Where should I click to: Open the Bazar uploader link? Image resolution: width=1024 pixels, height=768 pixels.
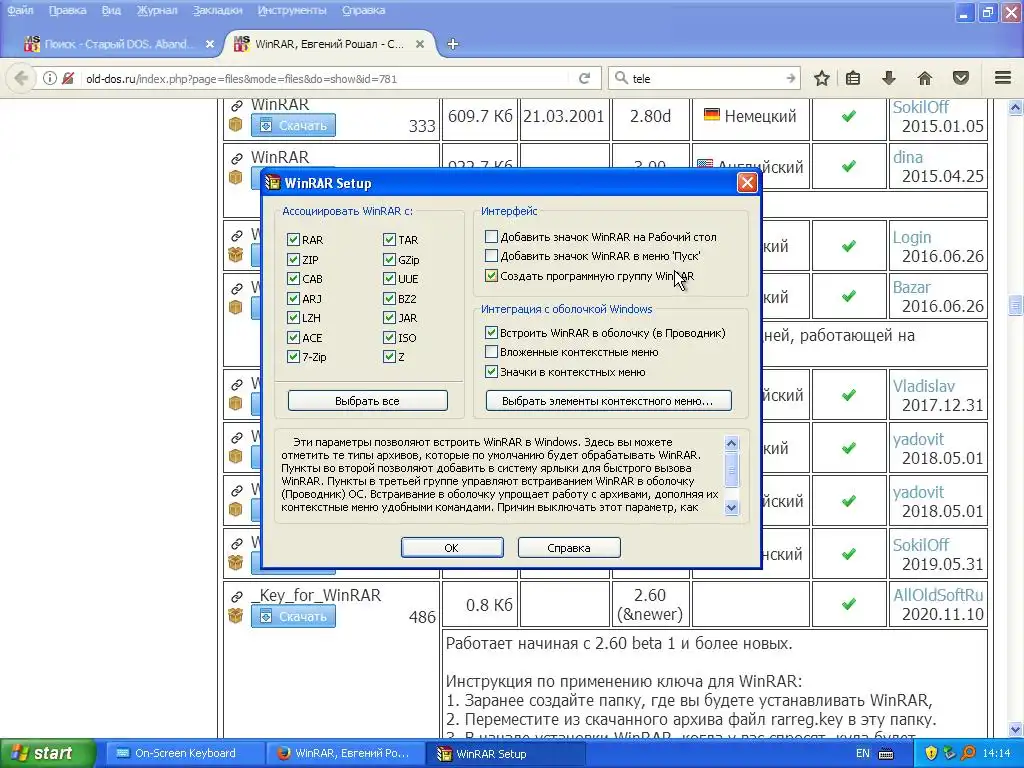pyautogui.click(x=912, y=287)
